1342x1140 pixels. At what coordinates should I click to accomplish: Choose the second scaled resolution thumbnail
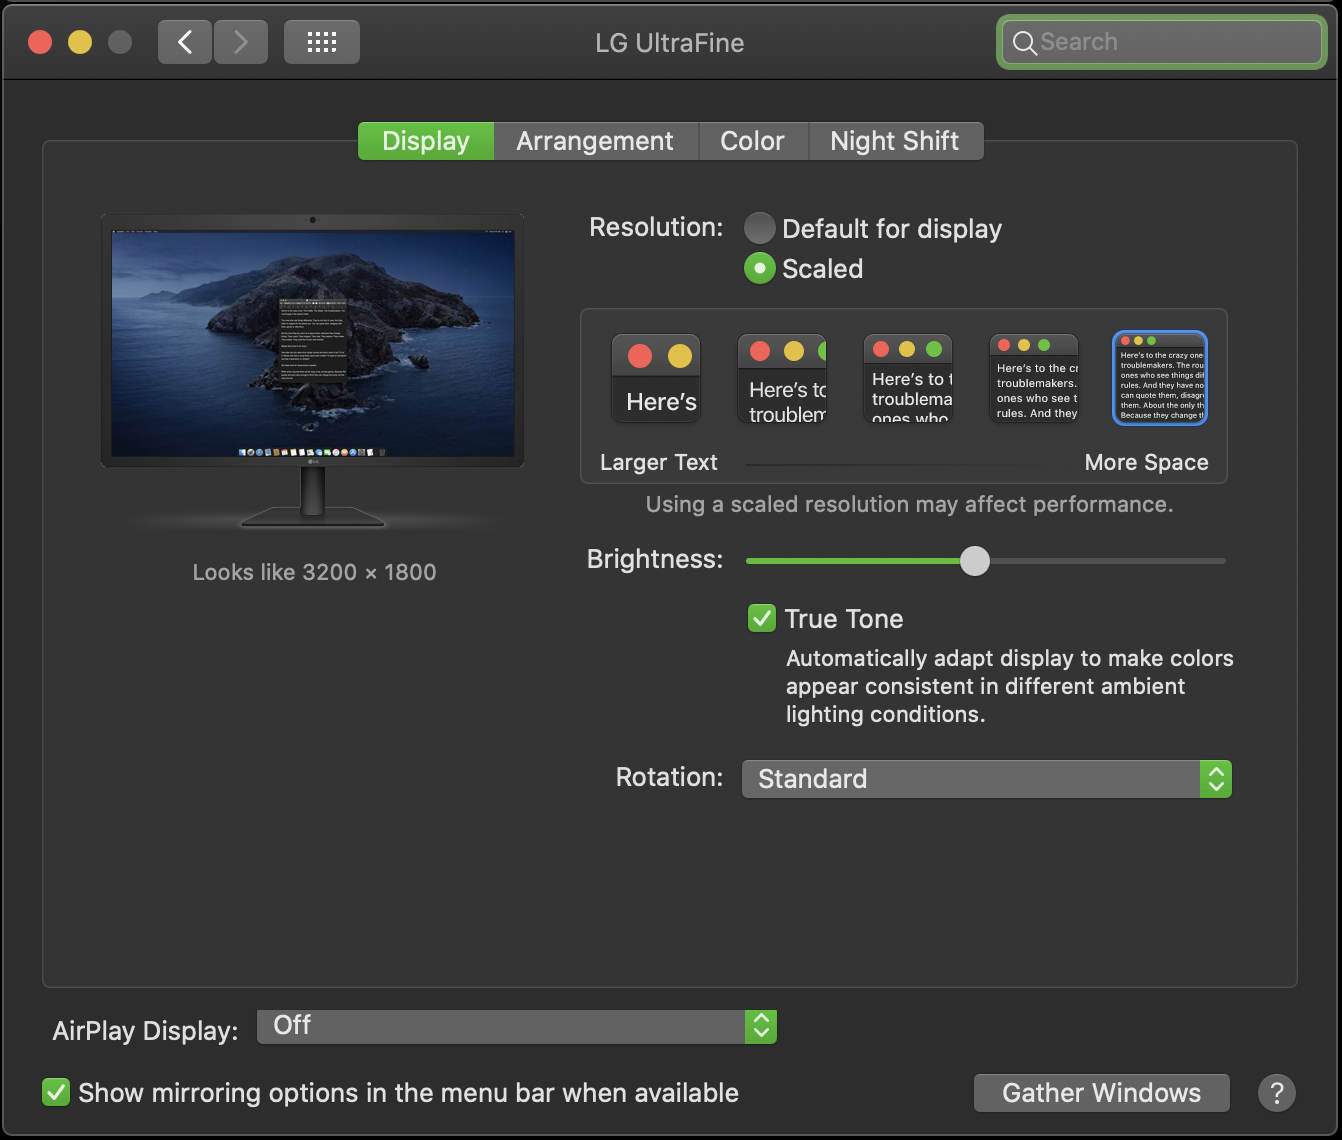(x=782, y=378)
